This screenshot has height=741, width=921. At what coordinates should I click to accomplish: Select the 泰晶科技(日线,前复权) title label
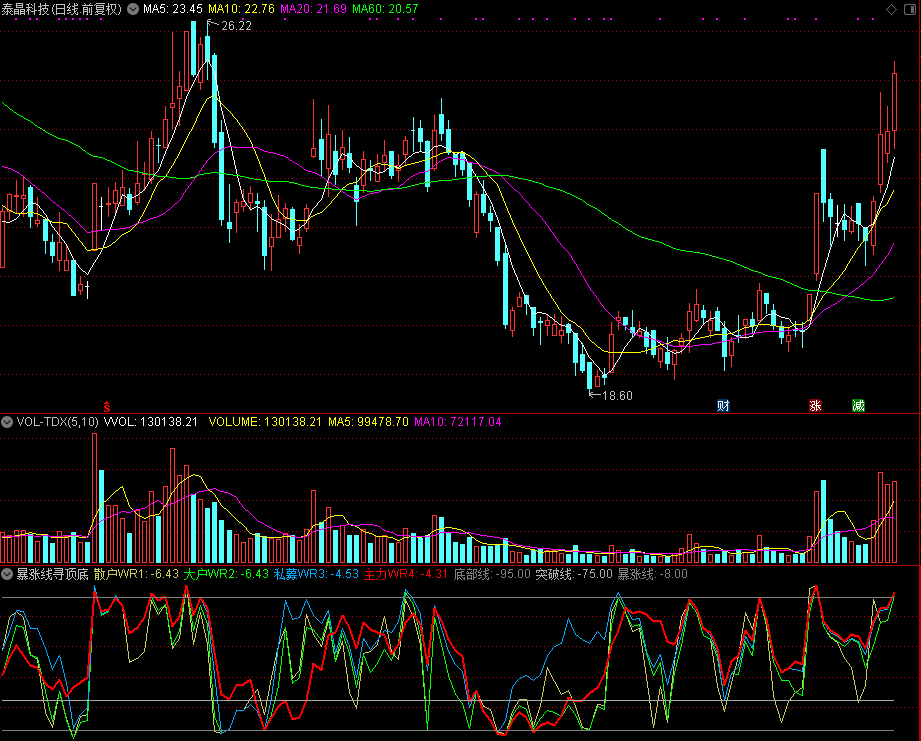pos(62,9)
